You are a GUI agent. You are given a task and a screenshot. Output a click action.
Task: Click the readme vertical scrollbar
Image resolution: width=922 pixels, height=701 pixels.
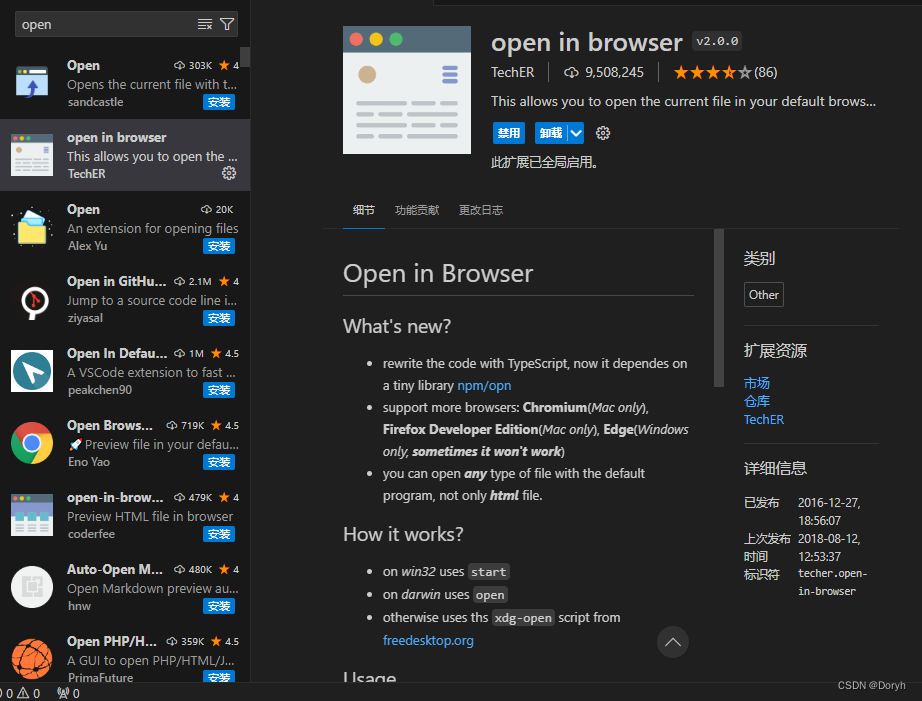(x=719, y=308)
